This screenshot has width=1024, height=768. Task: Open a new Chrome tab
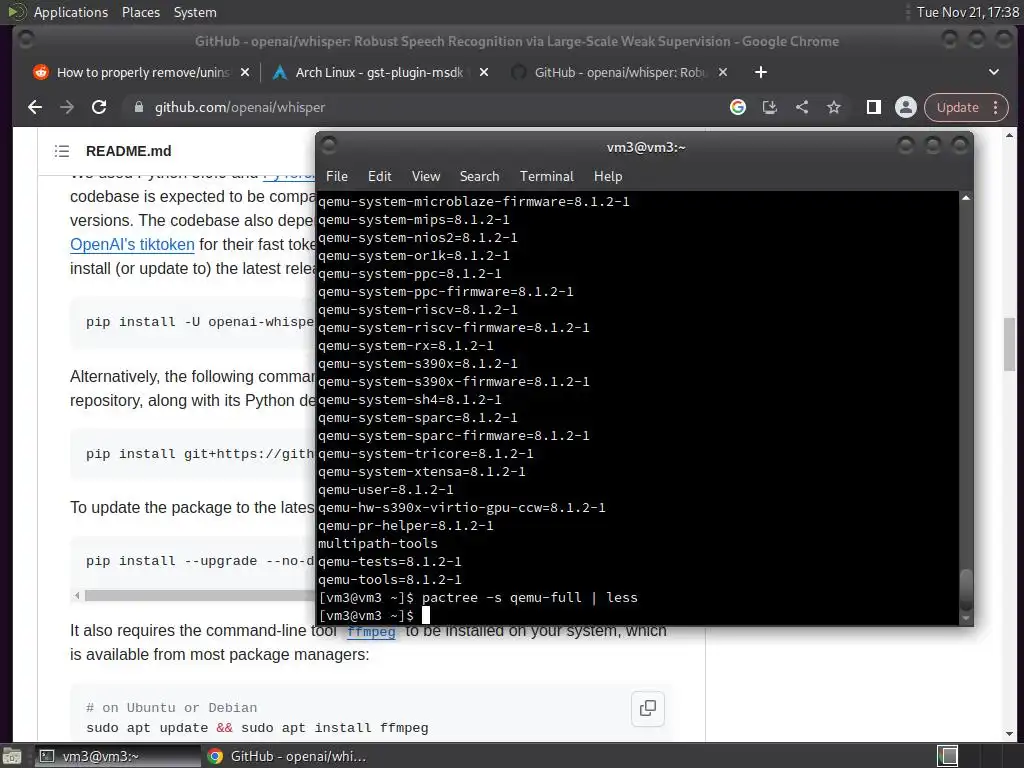tap(761, 72)
